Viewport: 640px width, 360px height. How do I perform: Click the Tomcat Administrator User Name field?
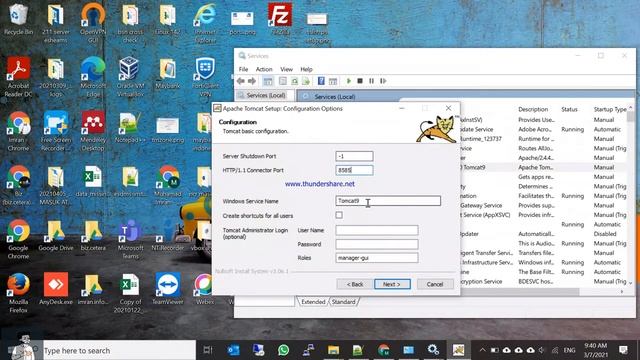pyautogui.click(x=377, y=230)
